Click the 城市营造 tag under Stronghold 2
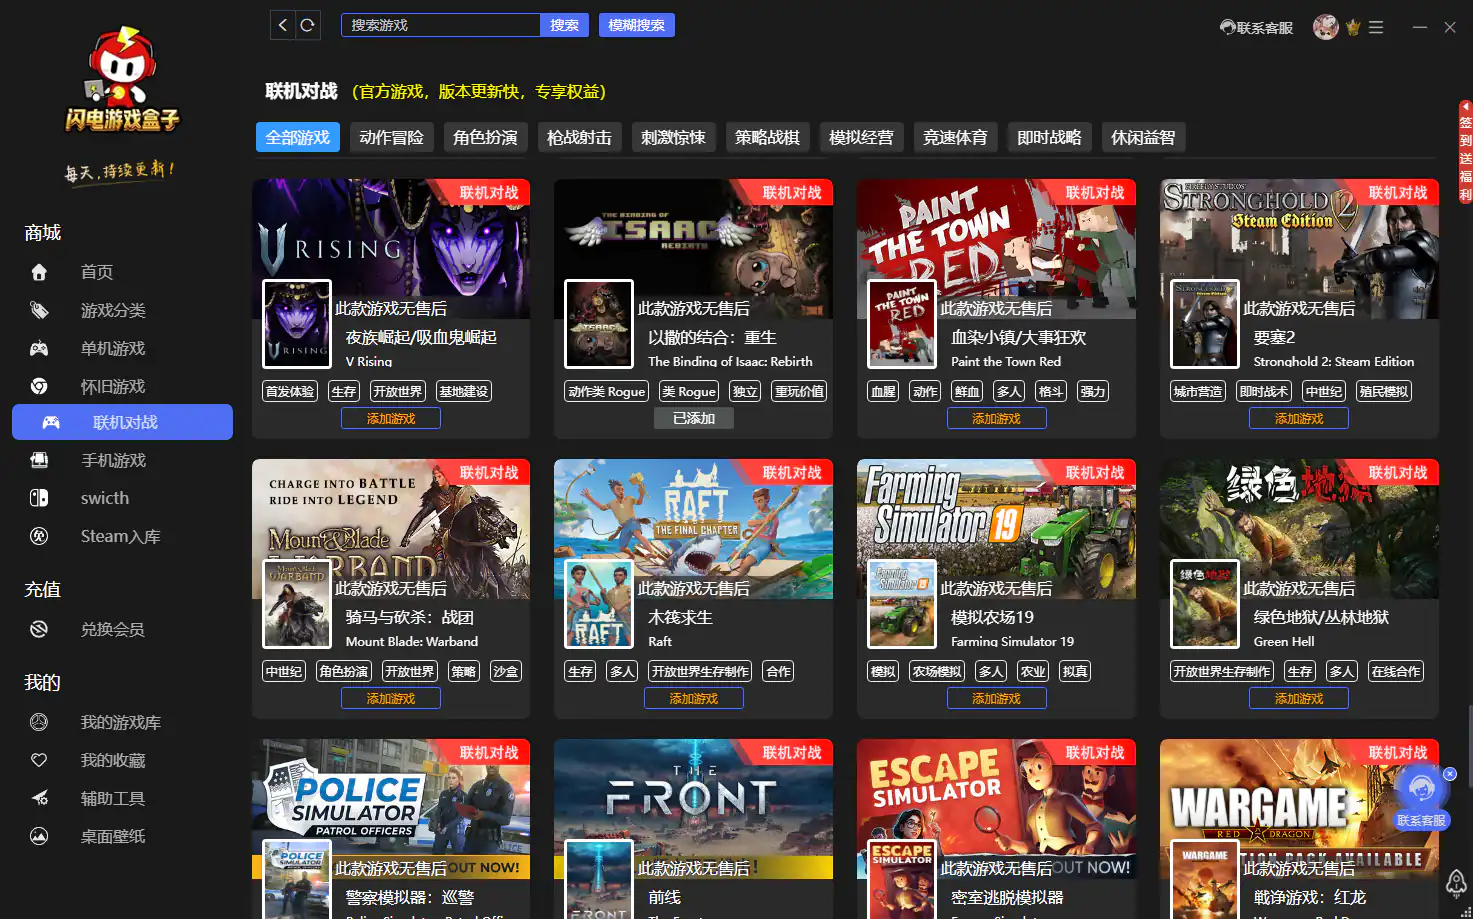The height and width of the screenshot is (919, 1473). 1198,391
